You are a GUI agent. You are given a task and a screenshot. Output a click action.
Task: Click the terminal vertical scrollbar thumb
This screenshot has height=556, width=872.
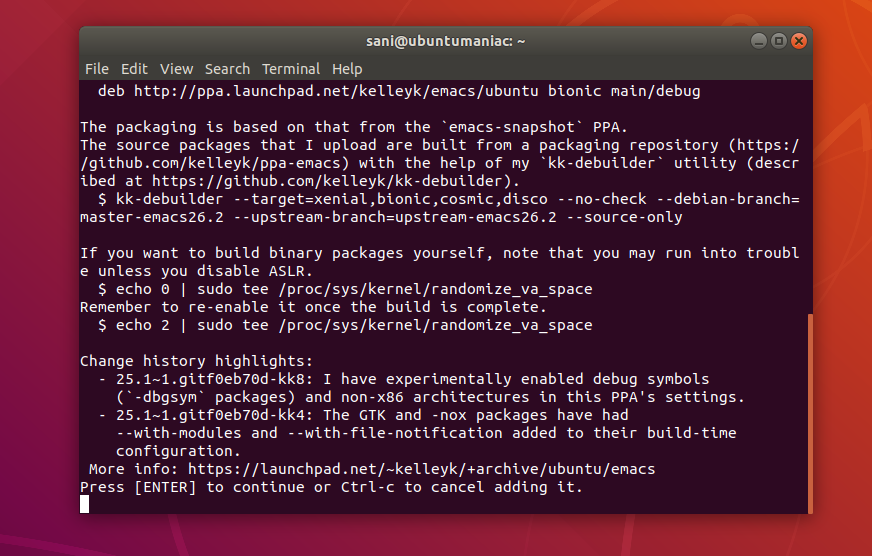[x=810, y=414]
